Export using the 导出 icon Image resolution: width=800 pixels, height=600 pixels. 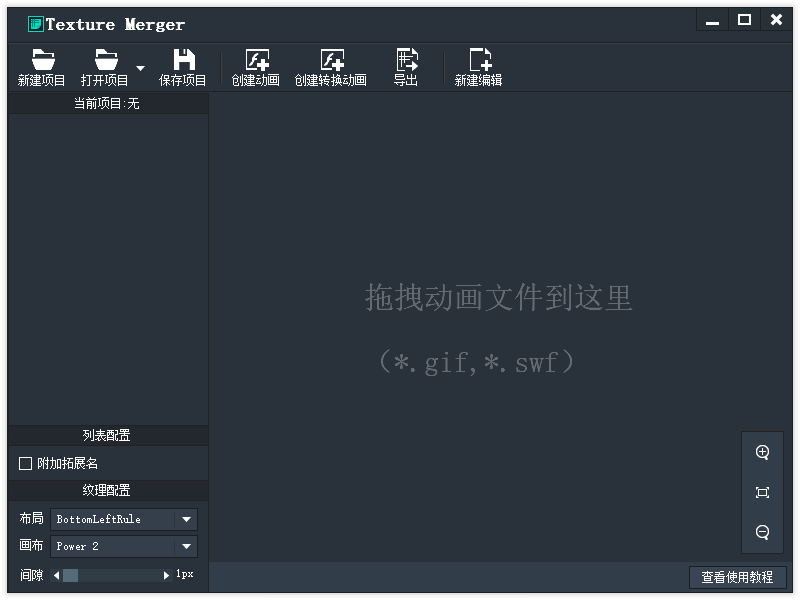pyautogui.click(x=407, y=60)
